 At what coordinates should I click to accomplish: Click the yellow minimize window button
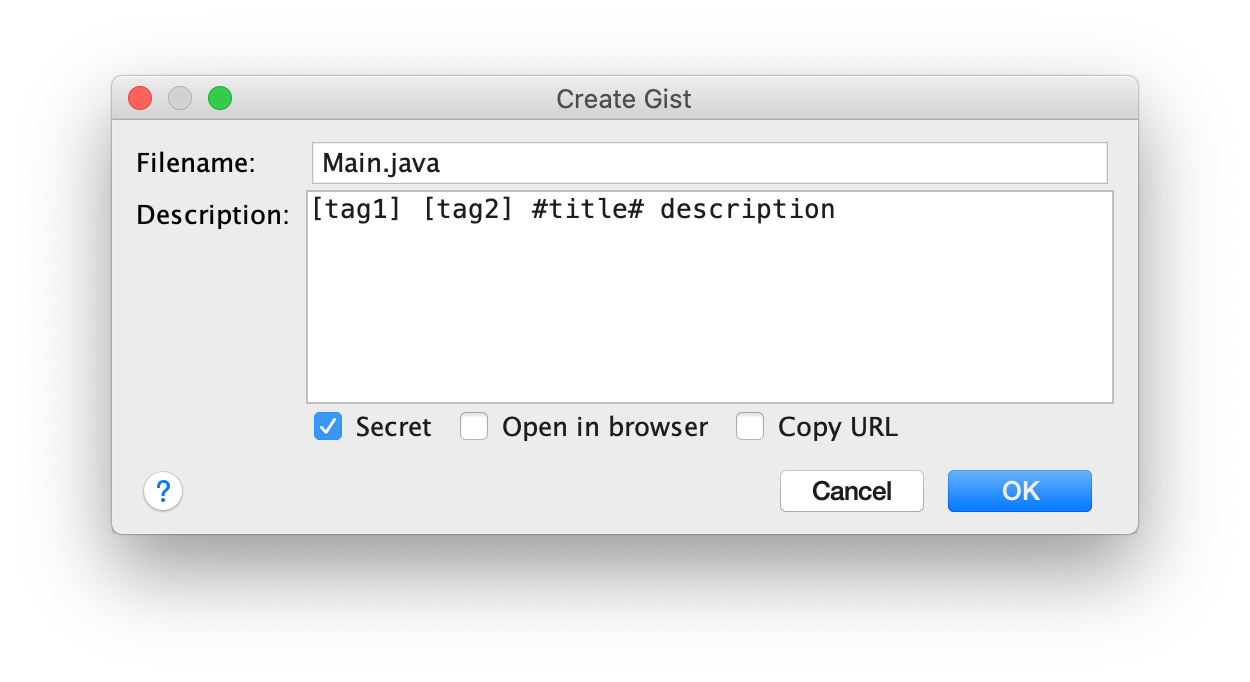[x=180, y=98]
